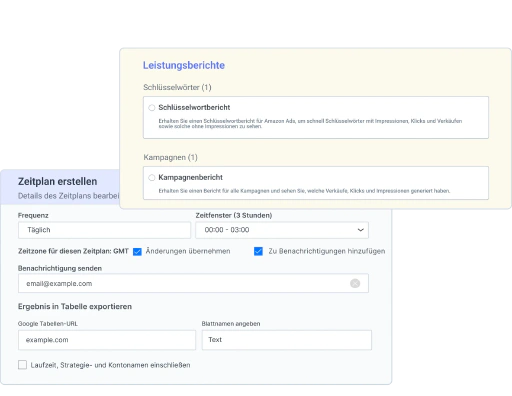The width and height of the screenshot is (512, 396).
Task: Click the Kampagnenbericht card title
Action: [x=191, y=177]
